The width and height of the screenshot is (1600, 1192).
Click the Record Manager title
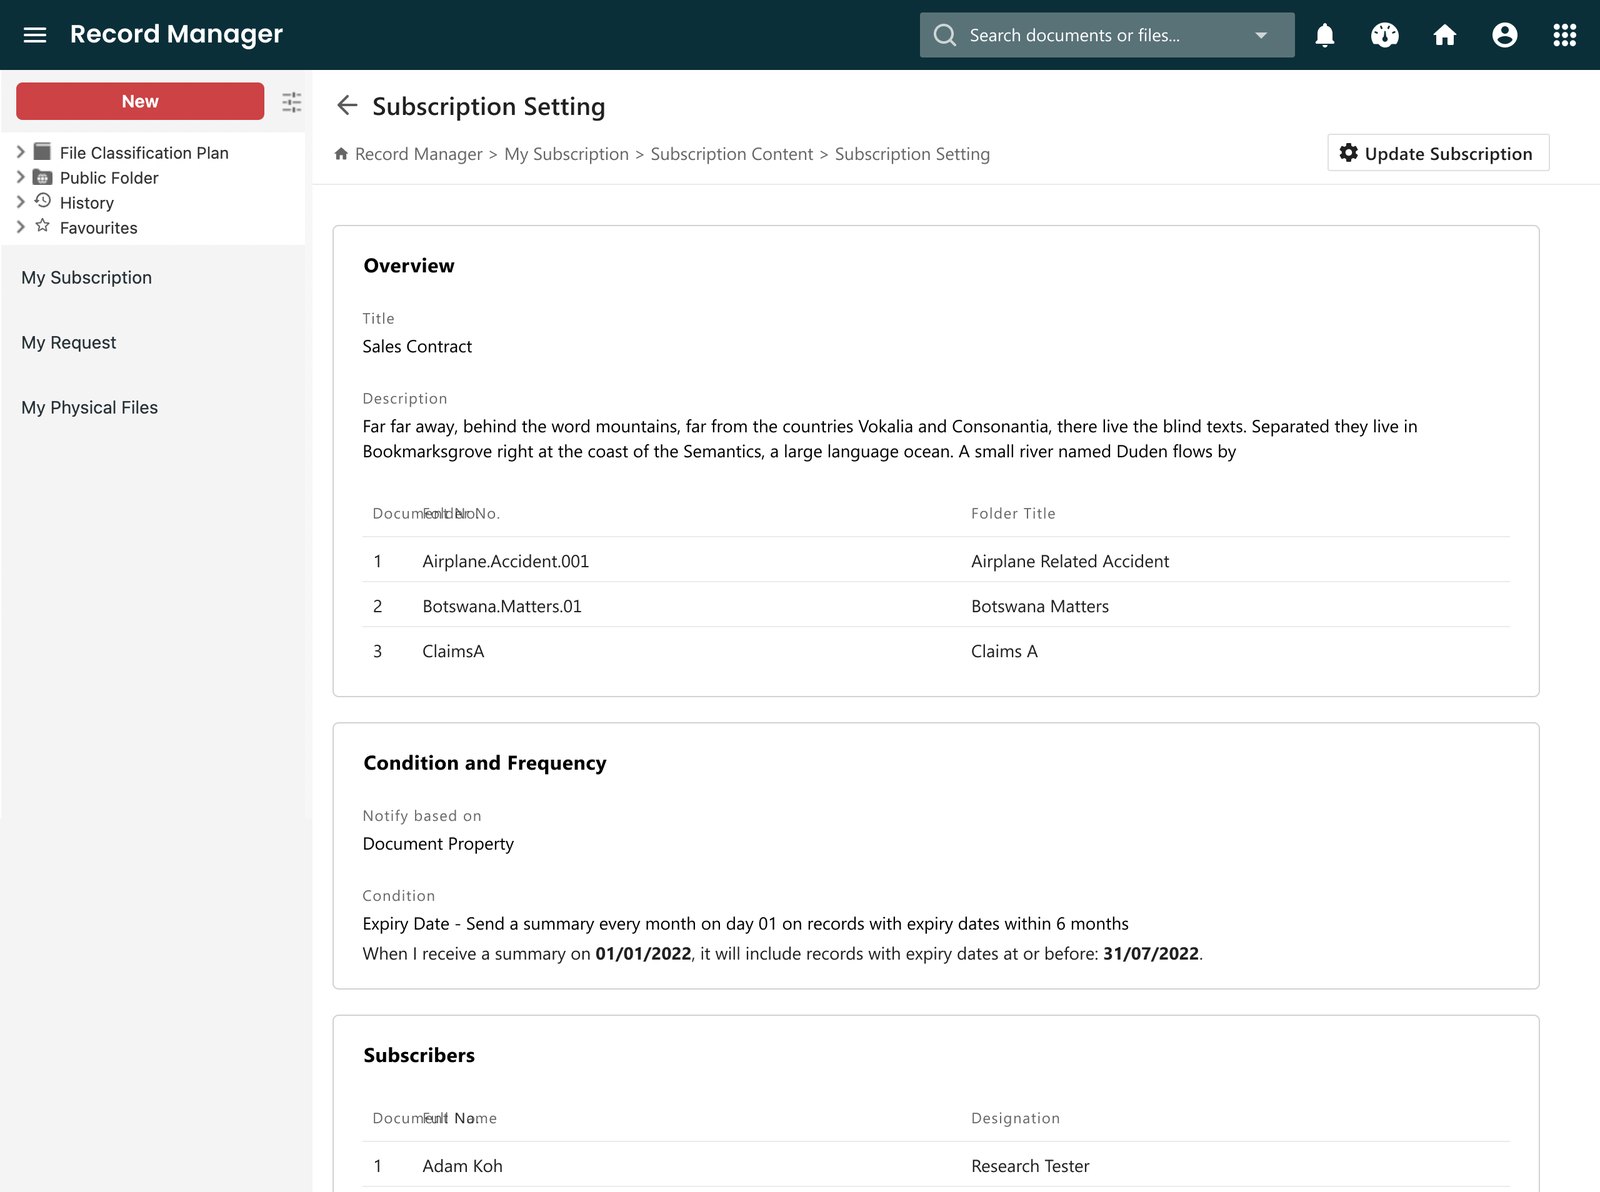pos(176,34)
